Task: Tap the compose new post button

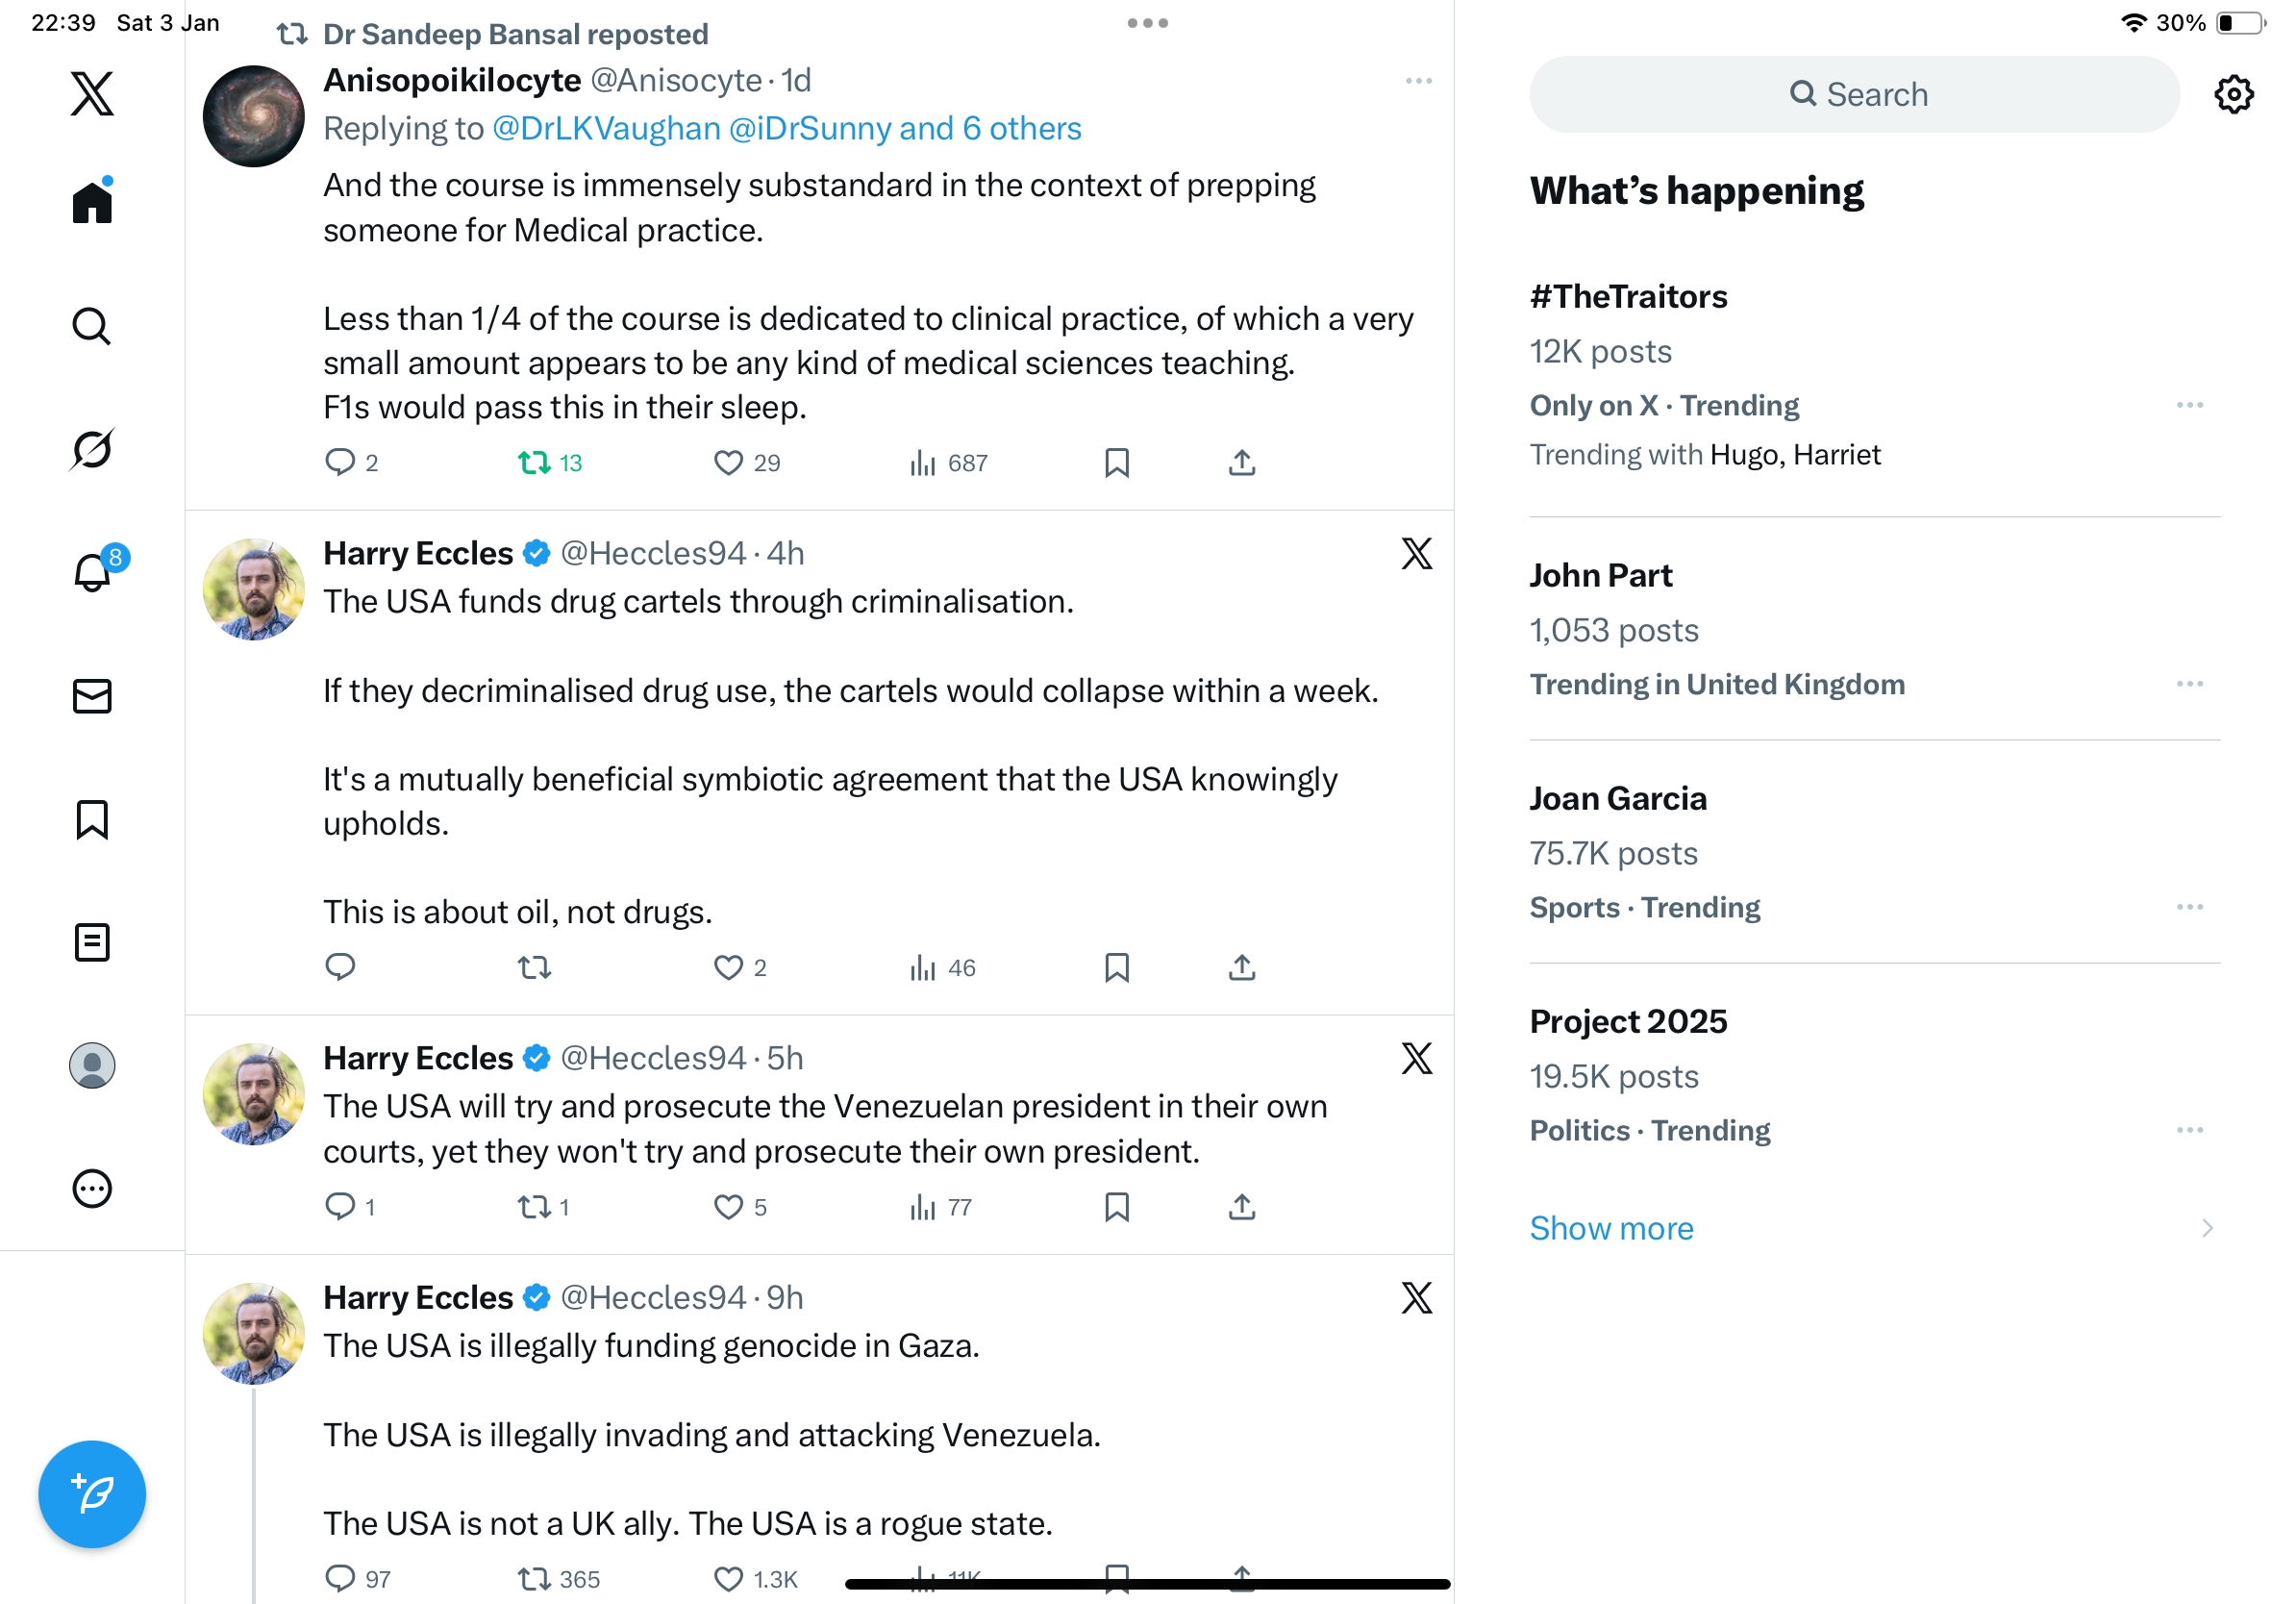Action: pyautogui.click(x=92, y=1493)
